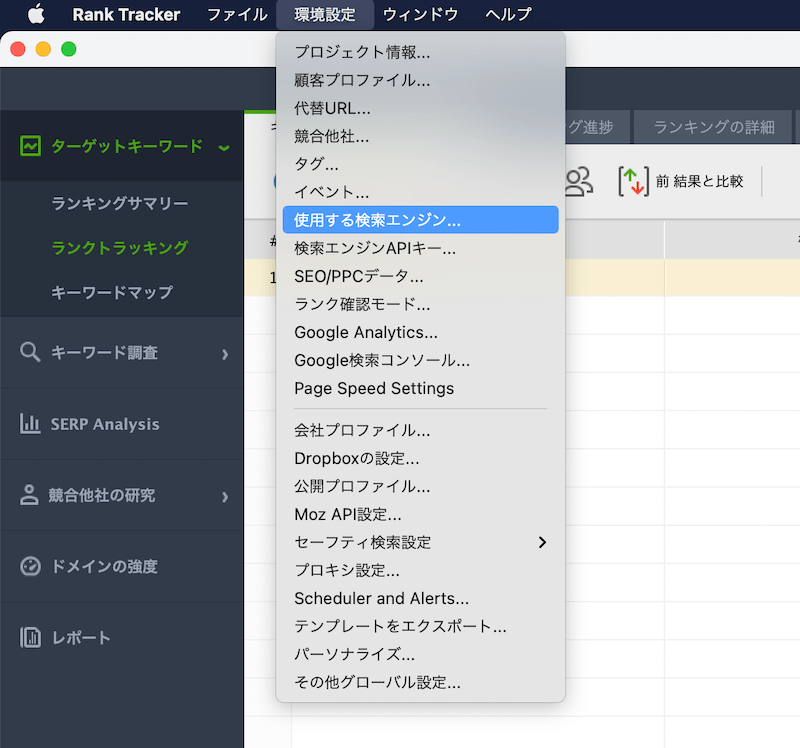
Task: Open the Rank Tracker app menu
Action: click(x=126, y=14)
